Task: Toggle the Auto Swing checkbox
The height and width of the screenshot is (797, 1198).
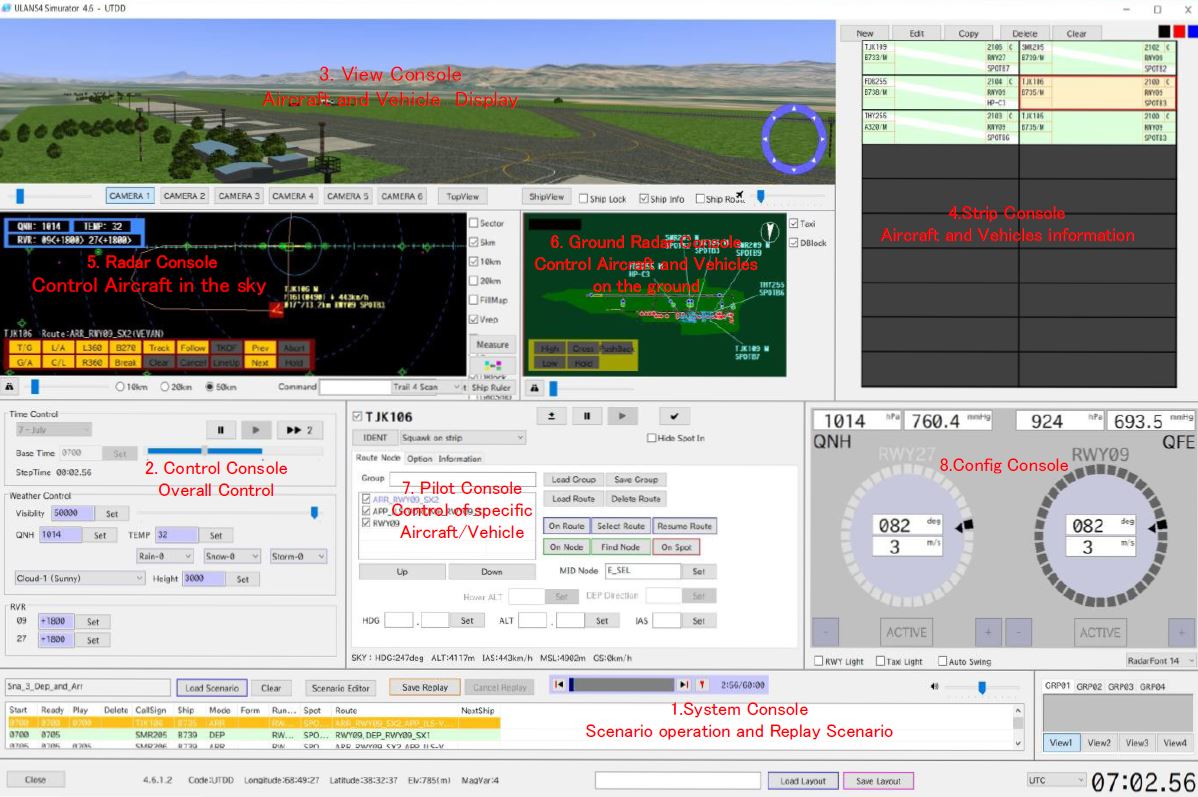Action: click(x=942, y=661)
